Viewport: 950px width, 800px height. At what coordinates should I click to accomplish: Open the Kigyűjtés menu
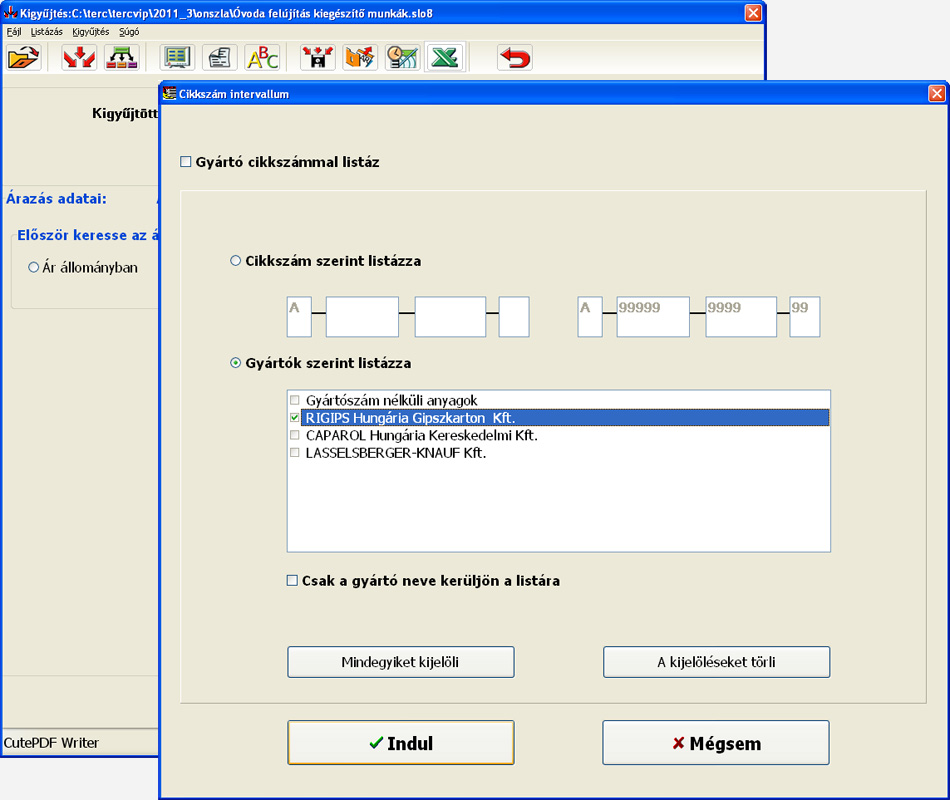90,32
